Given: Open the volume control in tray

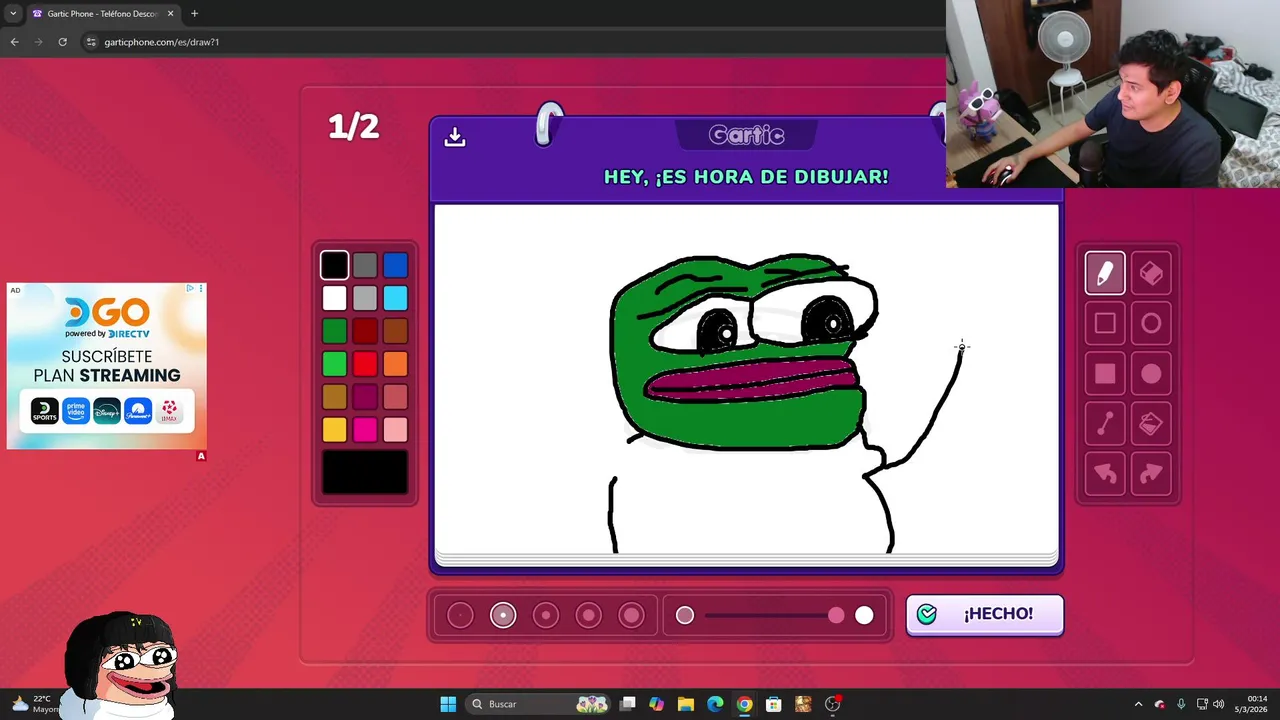Looking at the screenshot, I should pos(1218,704).
